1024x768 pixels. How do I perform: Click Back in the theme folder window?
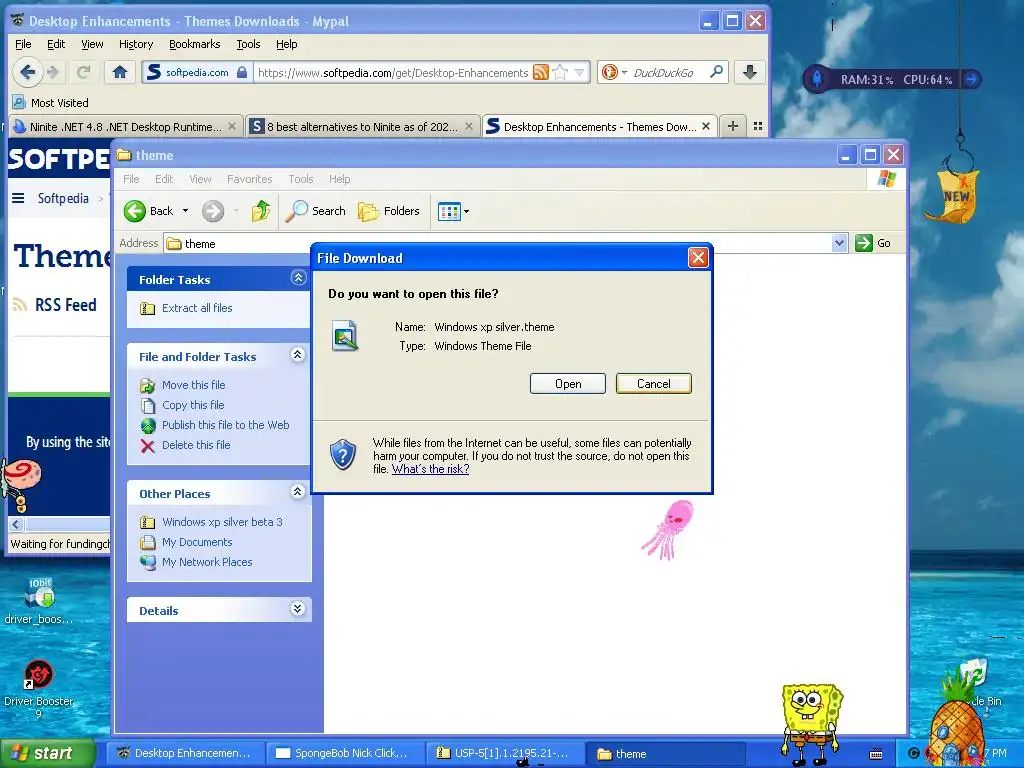point(150,211)
